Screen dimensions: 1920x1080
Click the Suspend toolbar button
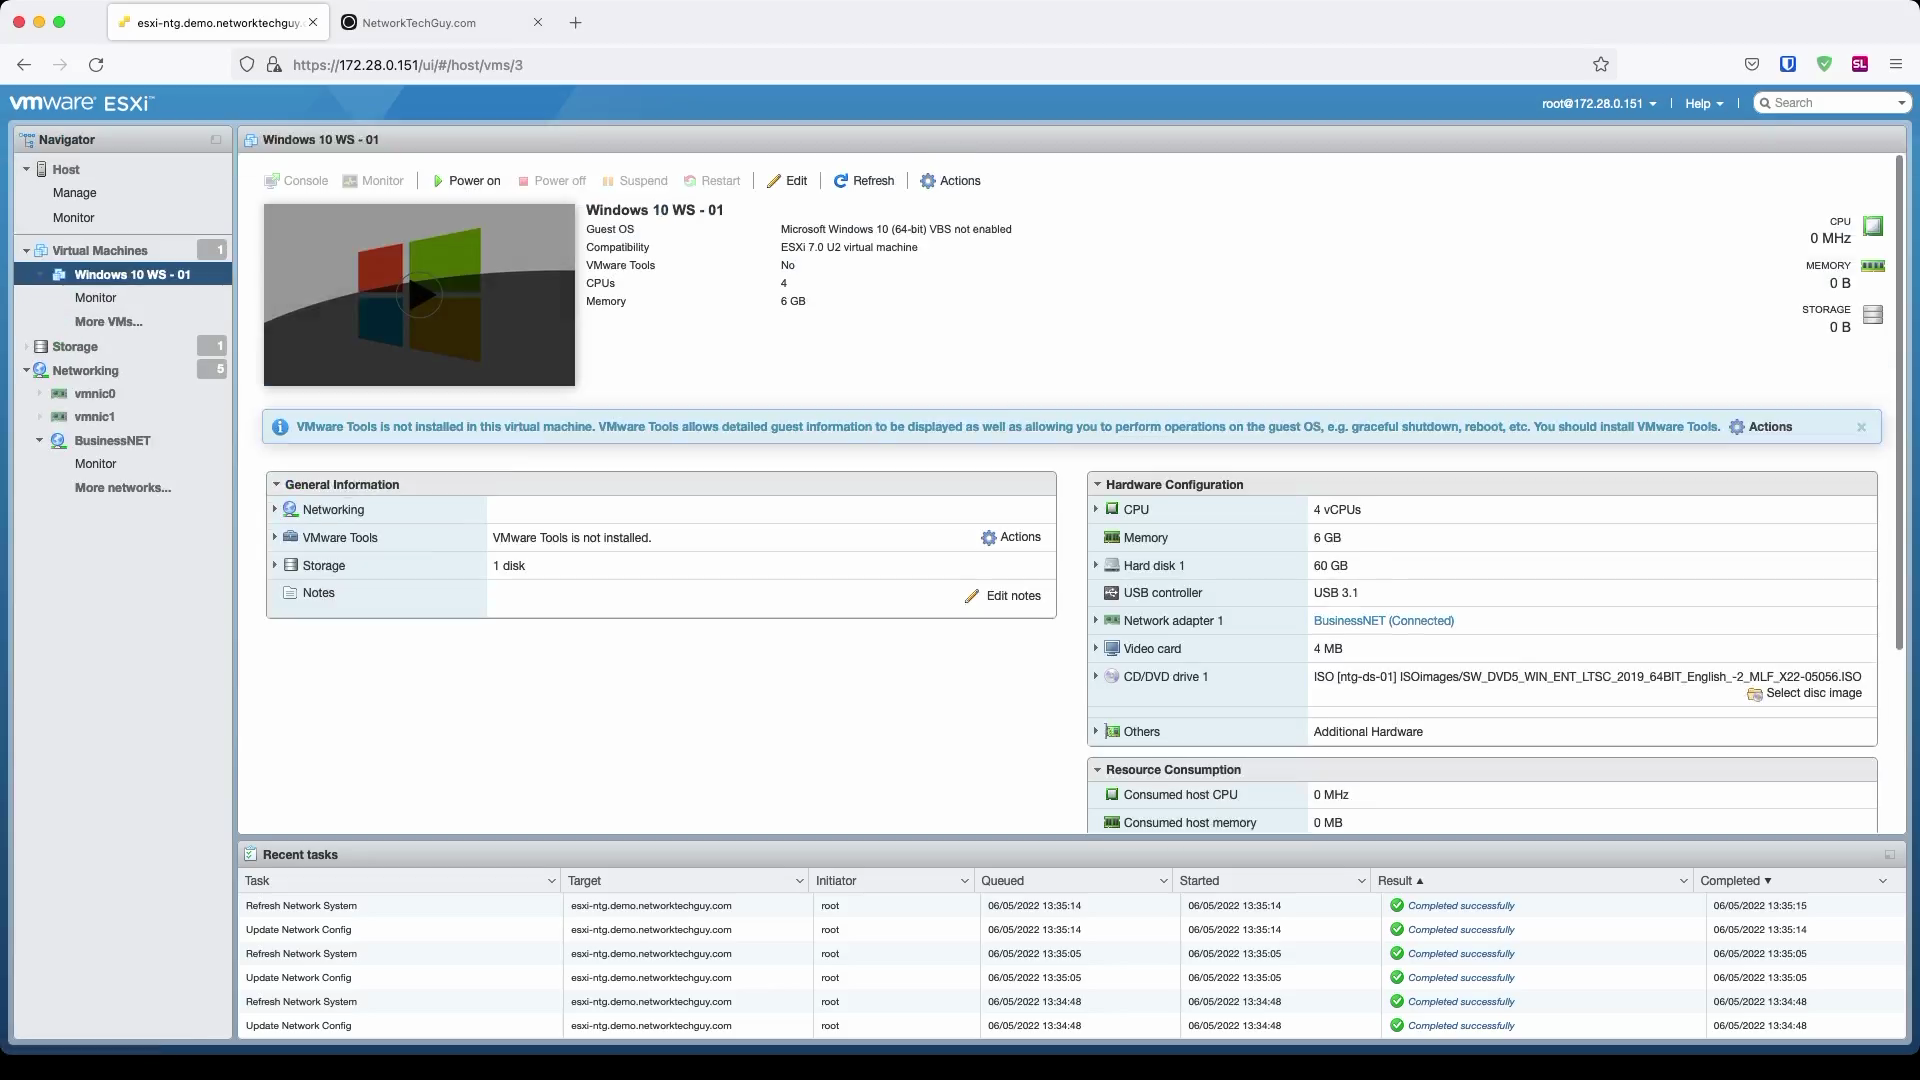634,181
